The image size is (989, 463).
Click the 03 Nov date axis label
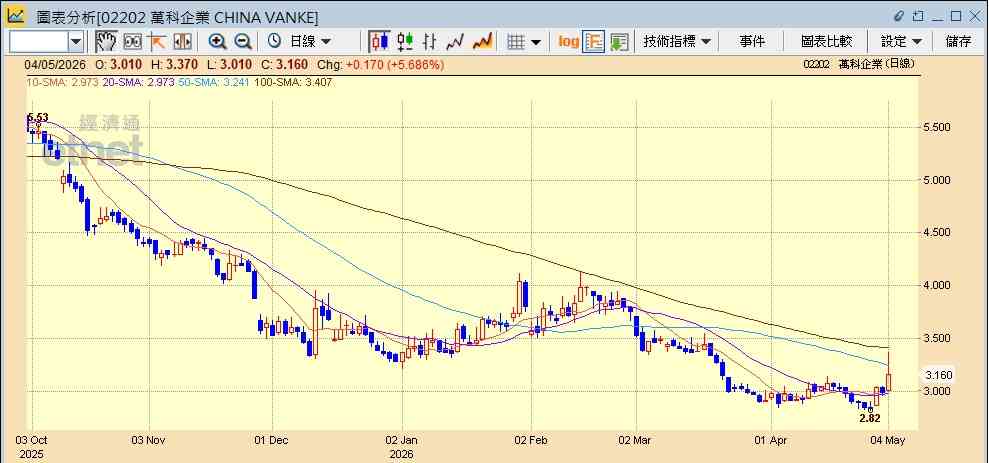(150, 440)
